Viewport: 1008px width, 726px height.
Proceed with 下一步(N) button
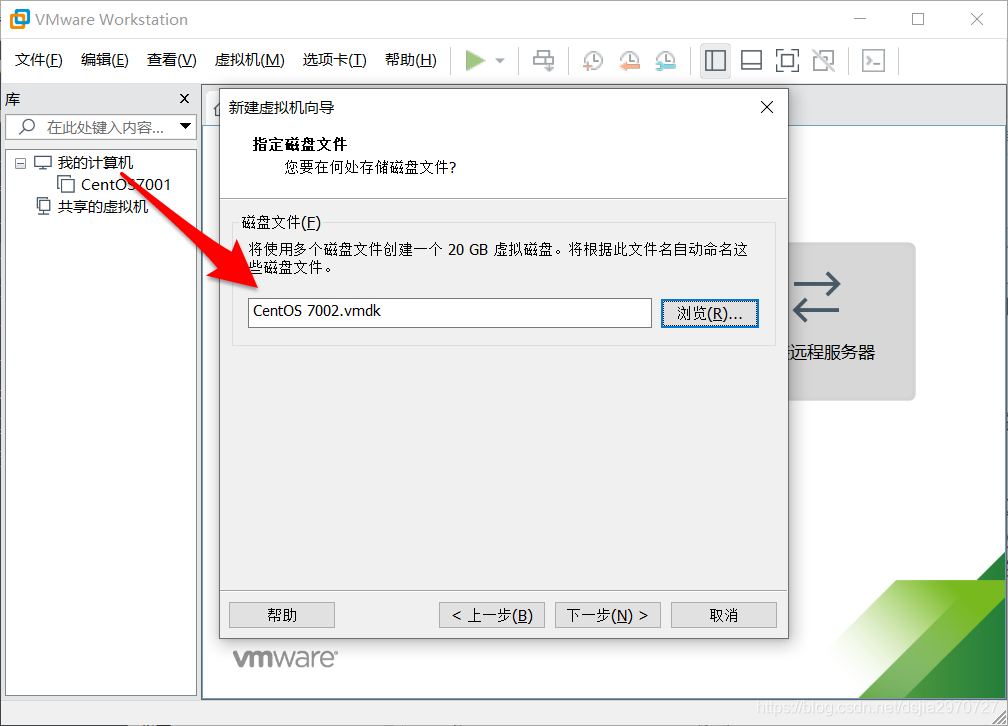(608, 615)
